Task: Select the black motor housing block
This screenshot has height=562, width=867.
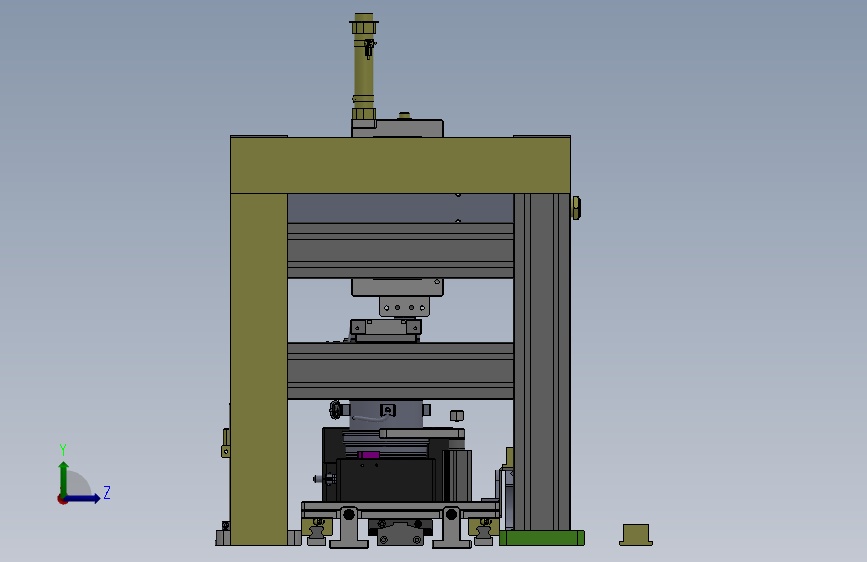Action: pos(386,480)
